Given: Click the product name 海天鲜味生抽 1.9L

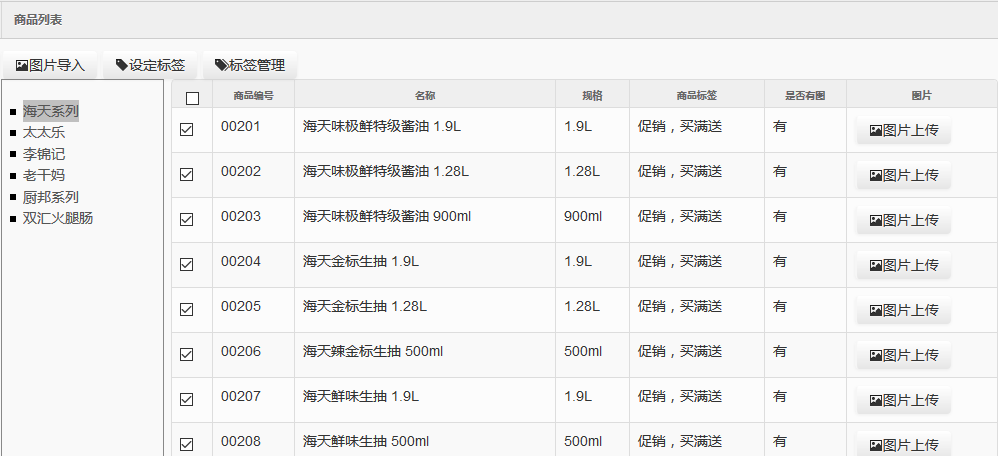Looking at the screenshot, I should click(x=361, y=397).
